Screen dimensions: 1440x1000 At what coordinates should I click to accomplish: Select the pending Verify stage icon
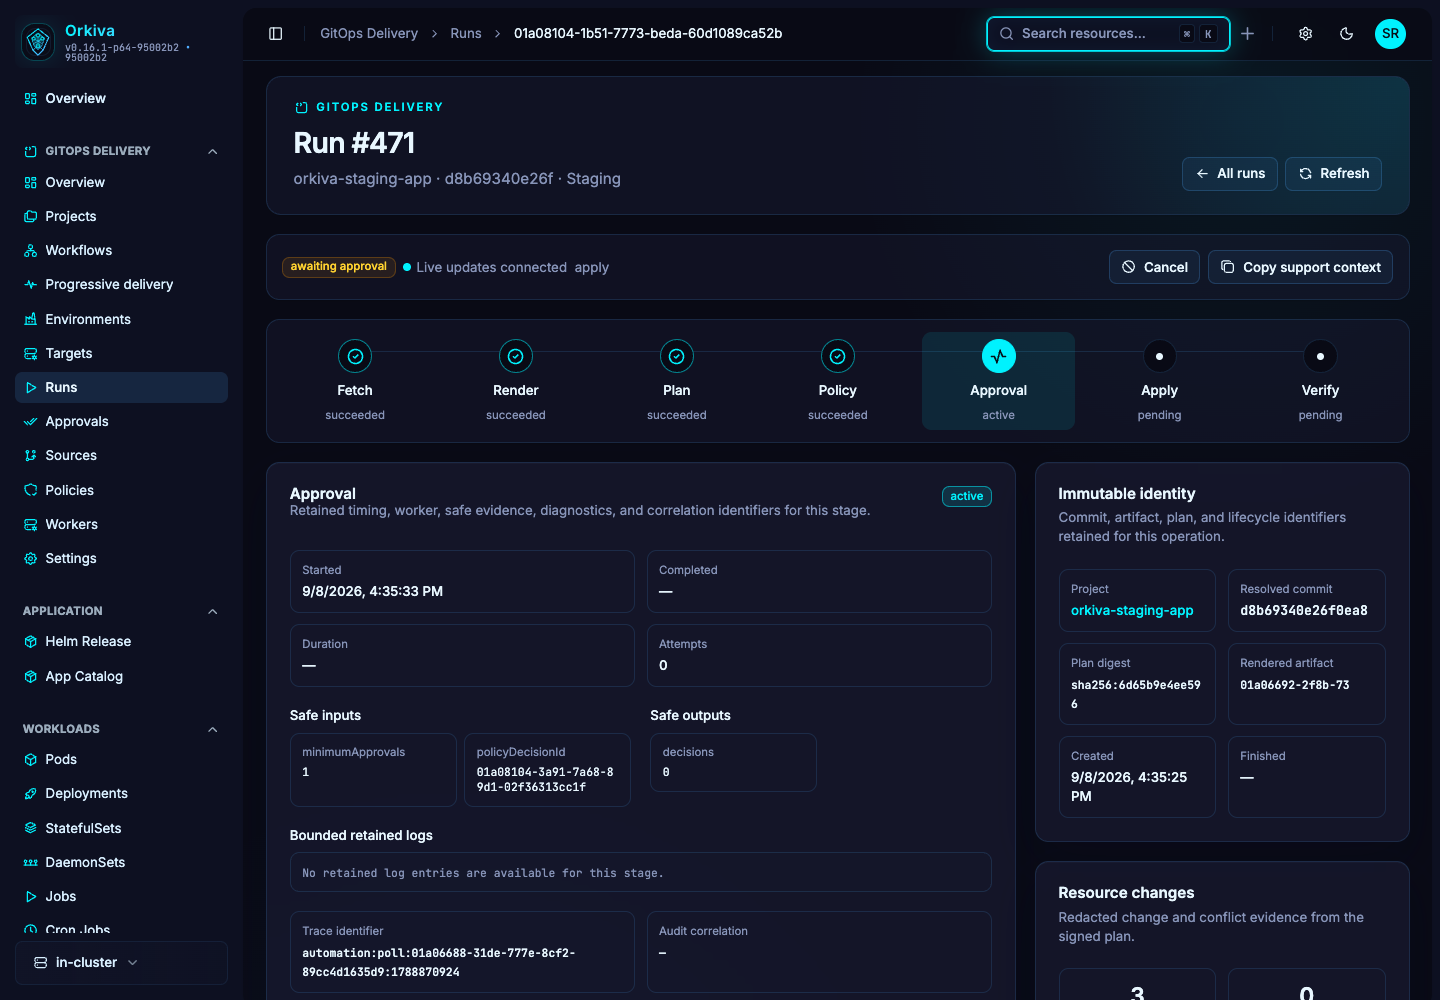pyautogui.click(x=1321, y=356)
